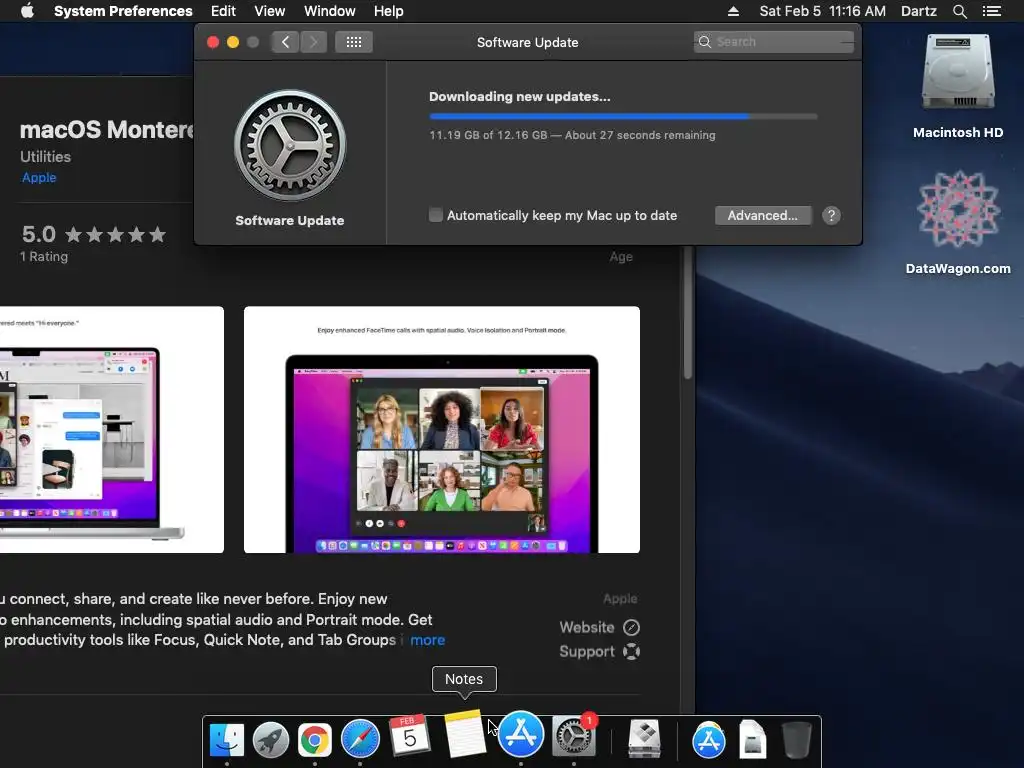
Task: Expand description with the more link
Action: click(x=428, y=640)
